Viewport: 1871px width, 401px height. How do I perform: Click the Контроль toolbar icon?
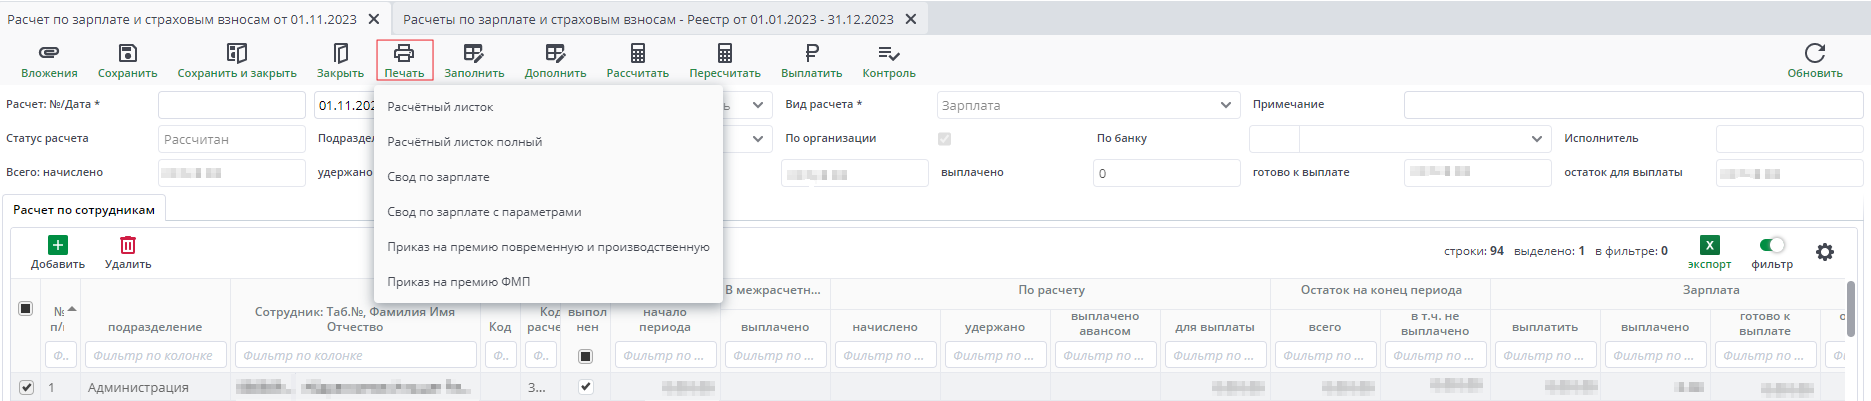click(889, 53)
